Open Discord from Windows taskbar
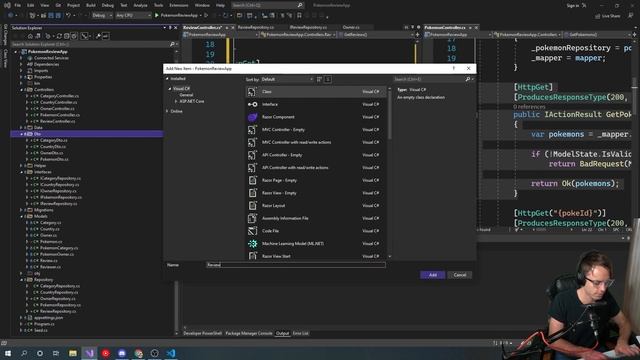The image size is (640, 360). [122, 353]
